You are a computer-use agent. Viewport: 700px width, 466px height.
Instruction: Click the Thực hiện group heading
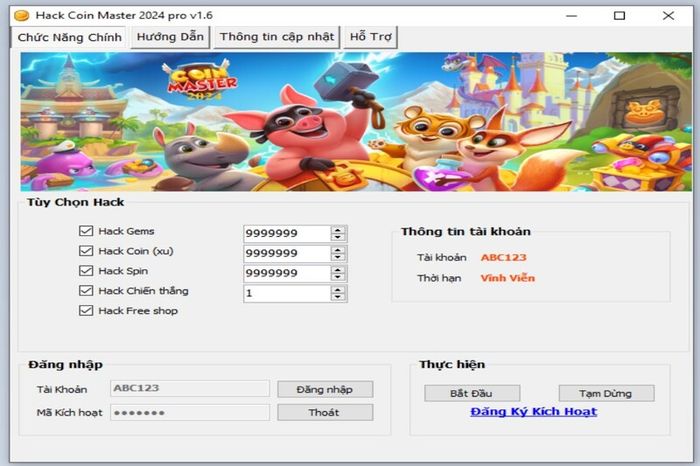[x=452, y=364]
